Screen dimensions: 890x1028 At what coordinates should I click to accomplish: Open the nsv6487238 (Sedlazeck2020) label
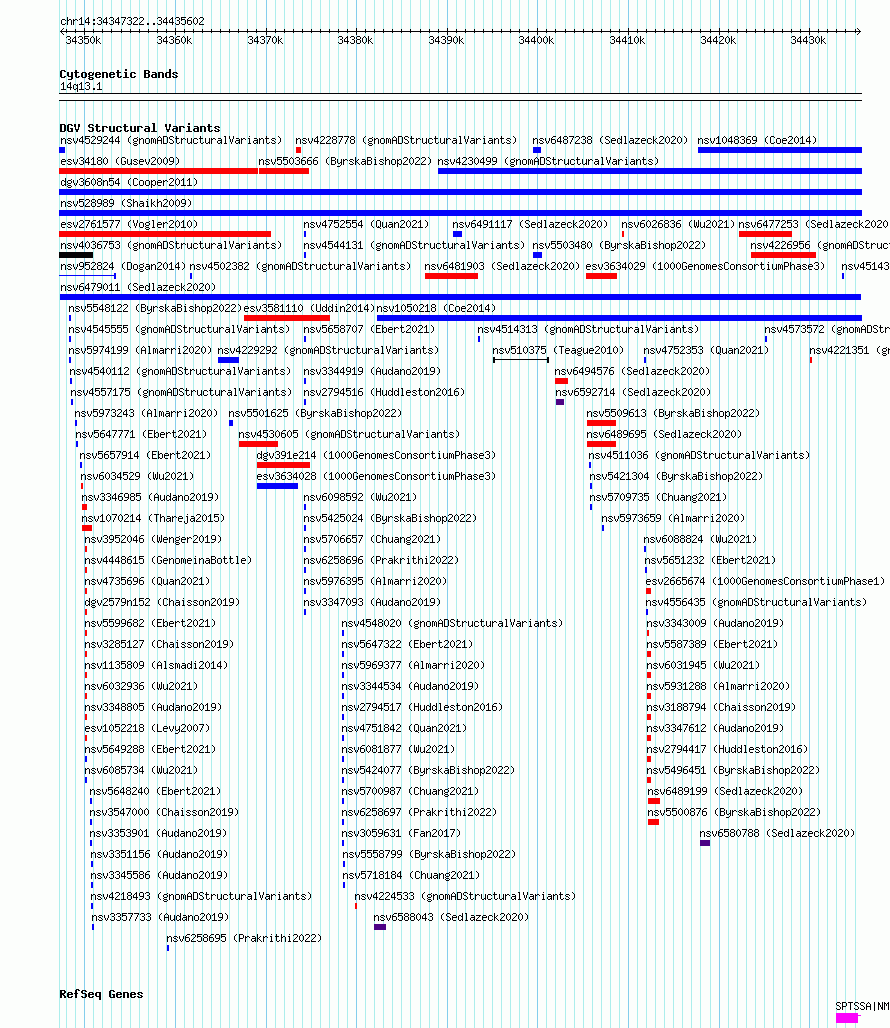click(x=610, y=140)
